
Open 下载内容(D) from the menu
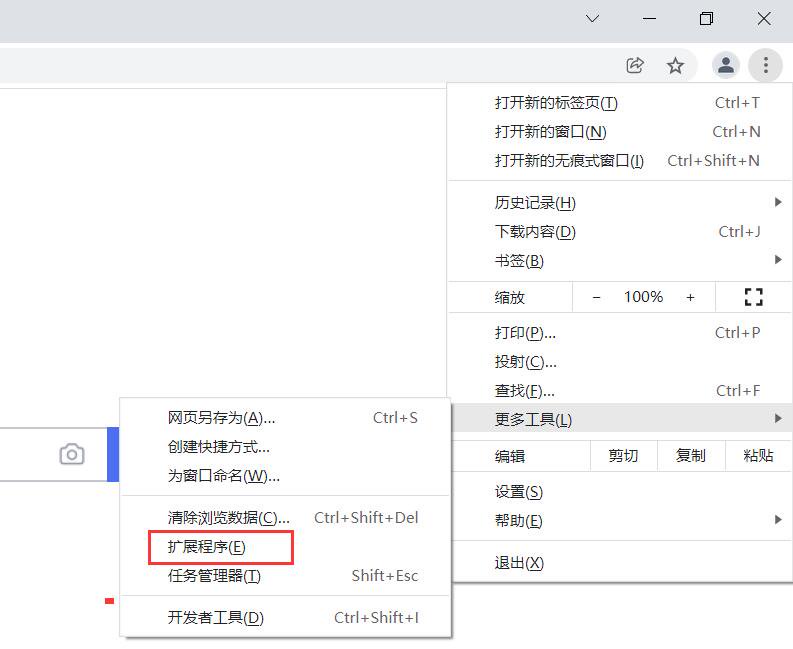point(620,232)
